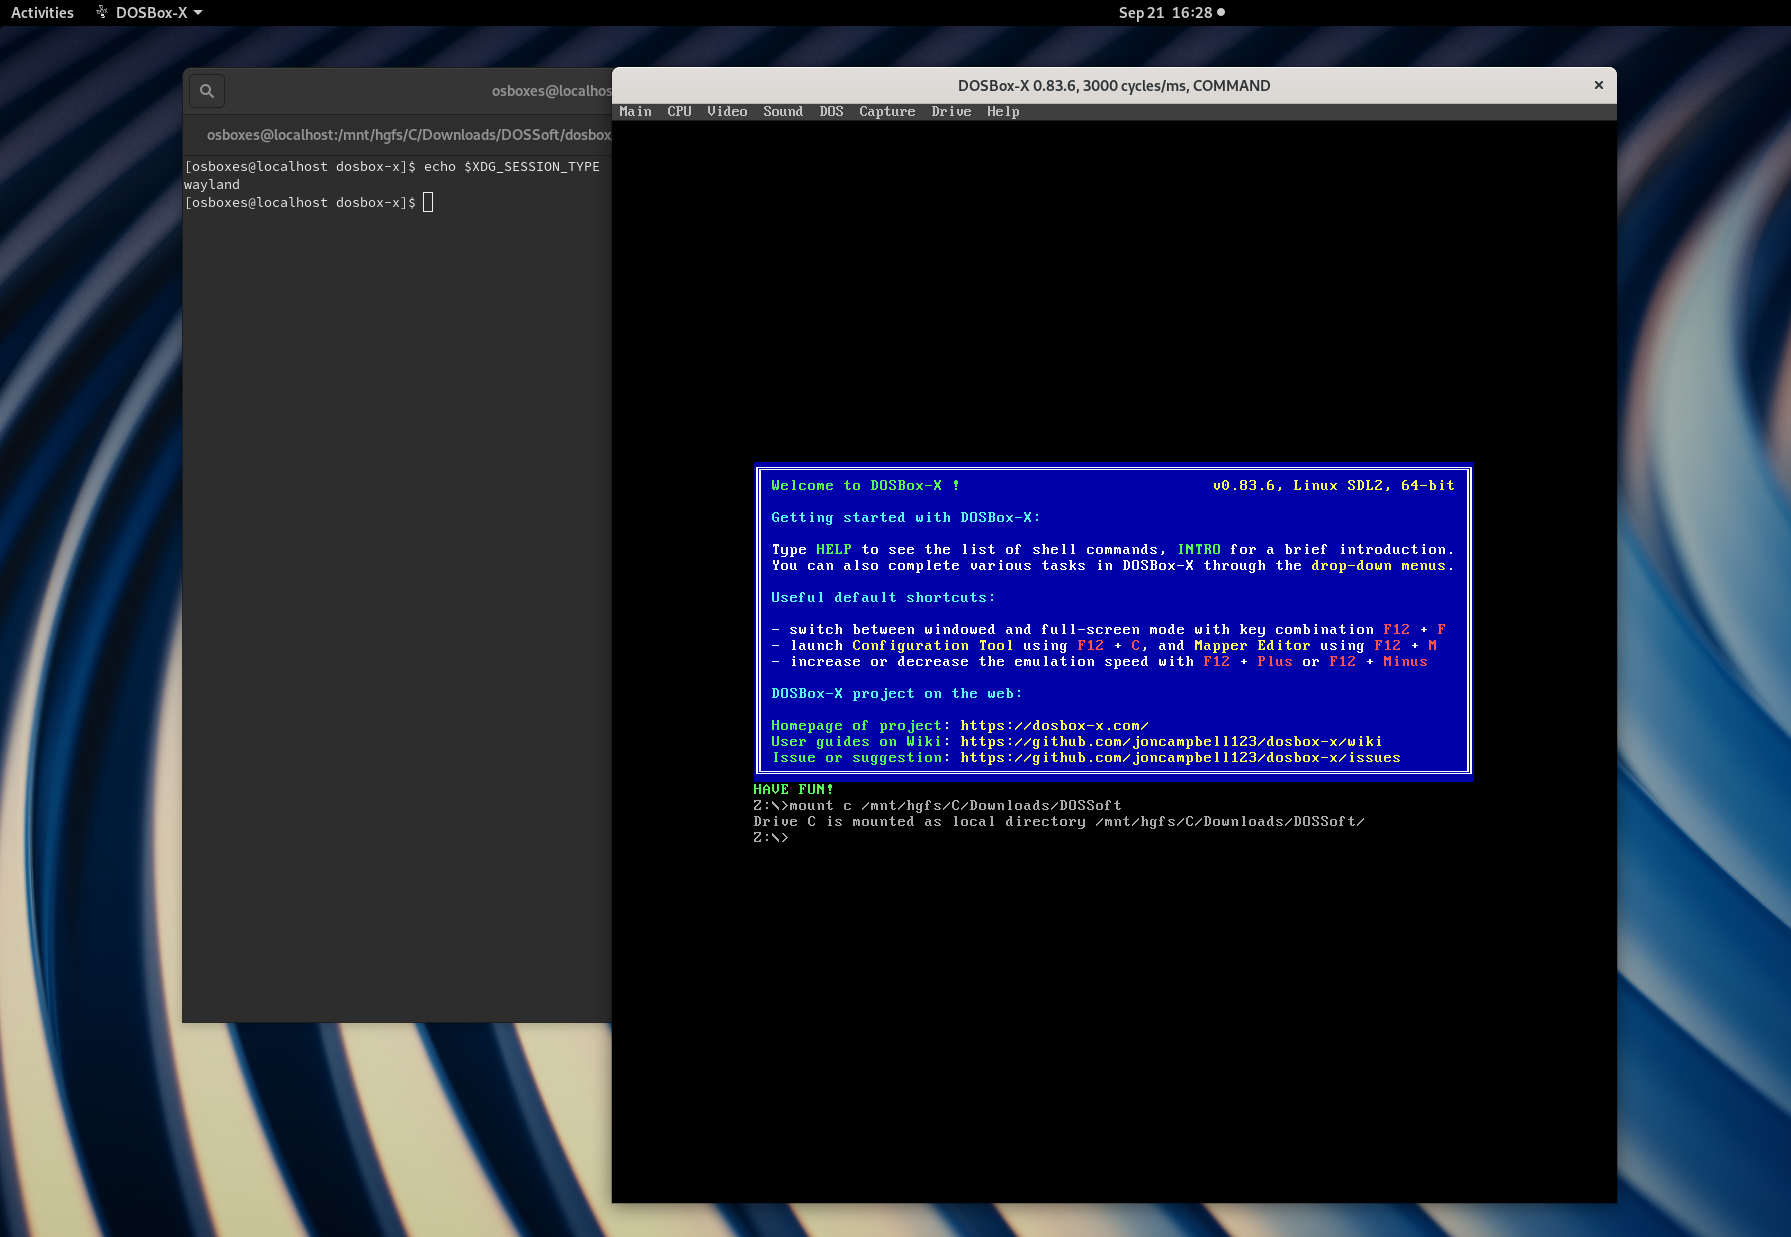The height and width of the screenshot is (1237, 1791).
Task: Click the issues GitHub URL text
Action: (x=1180, y=757)
